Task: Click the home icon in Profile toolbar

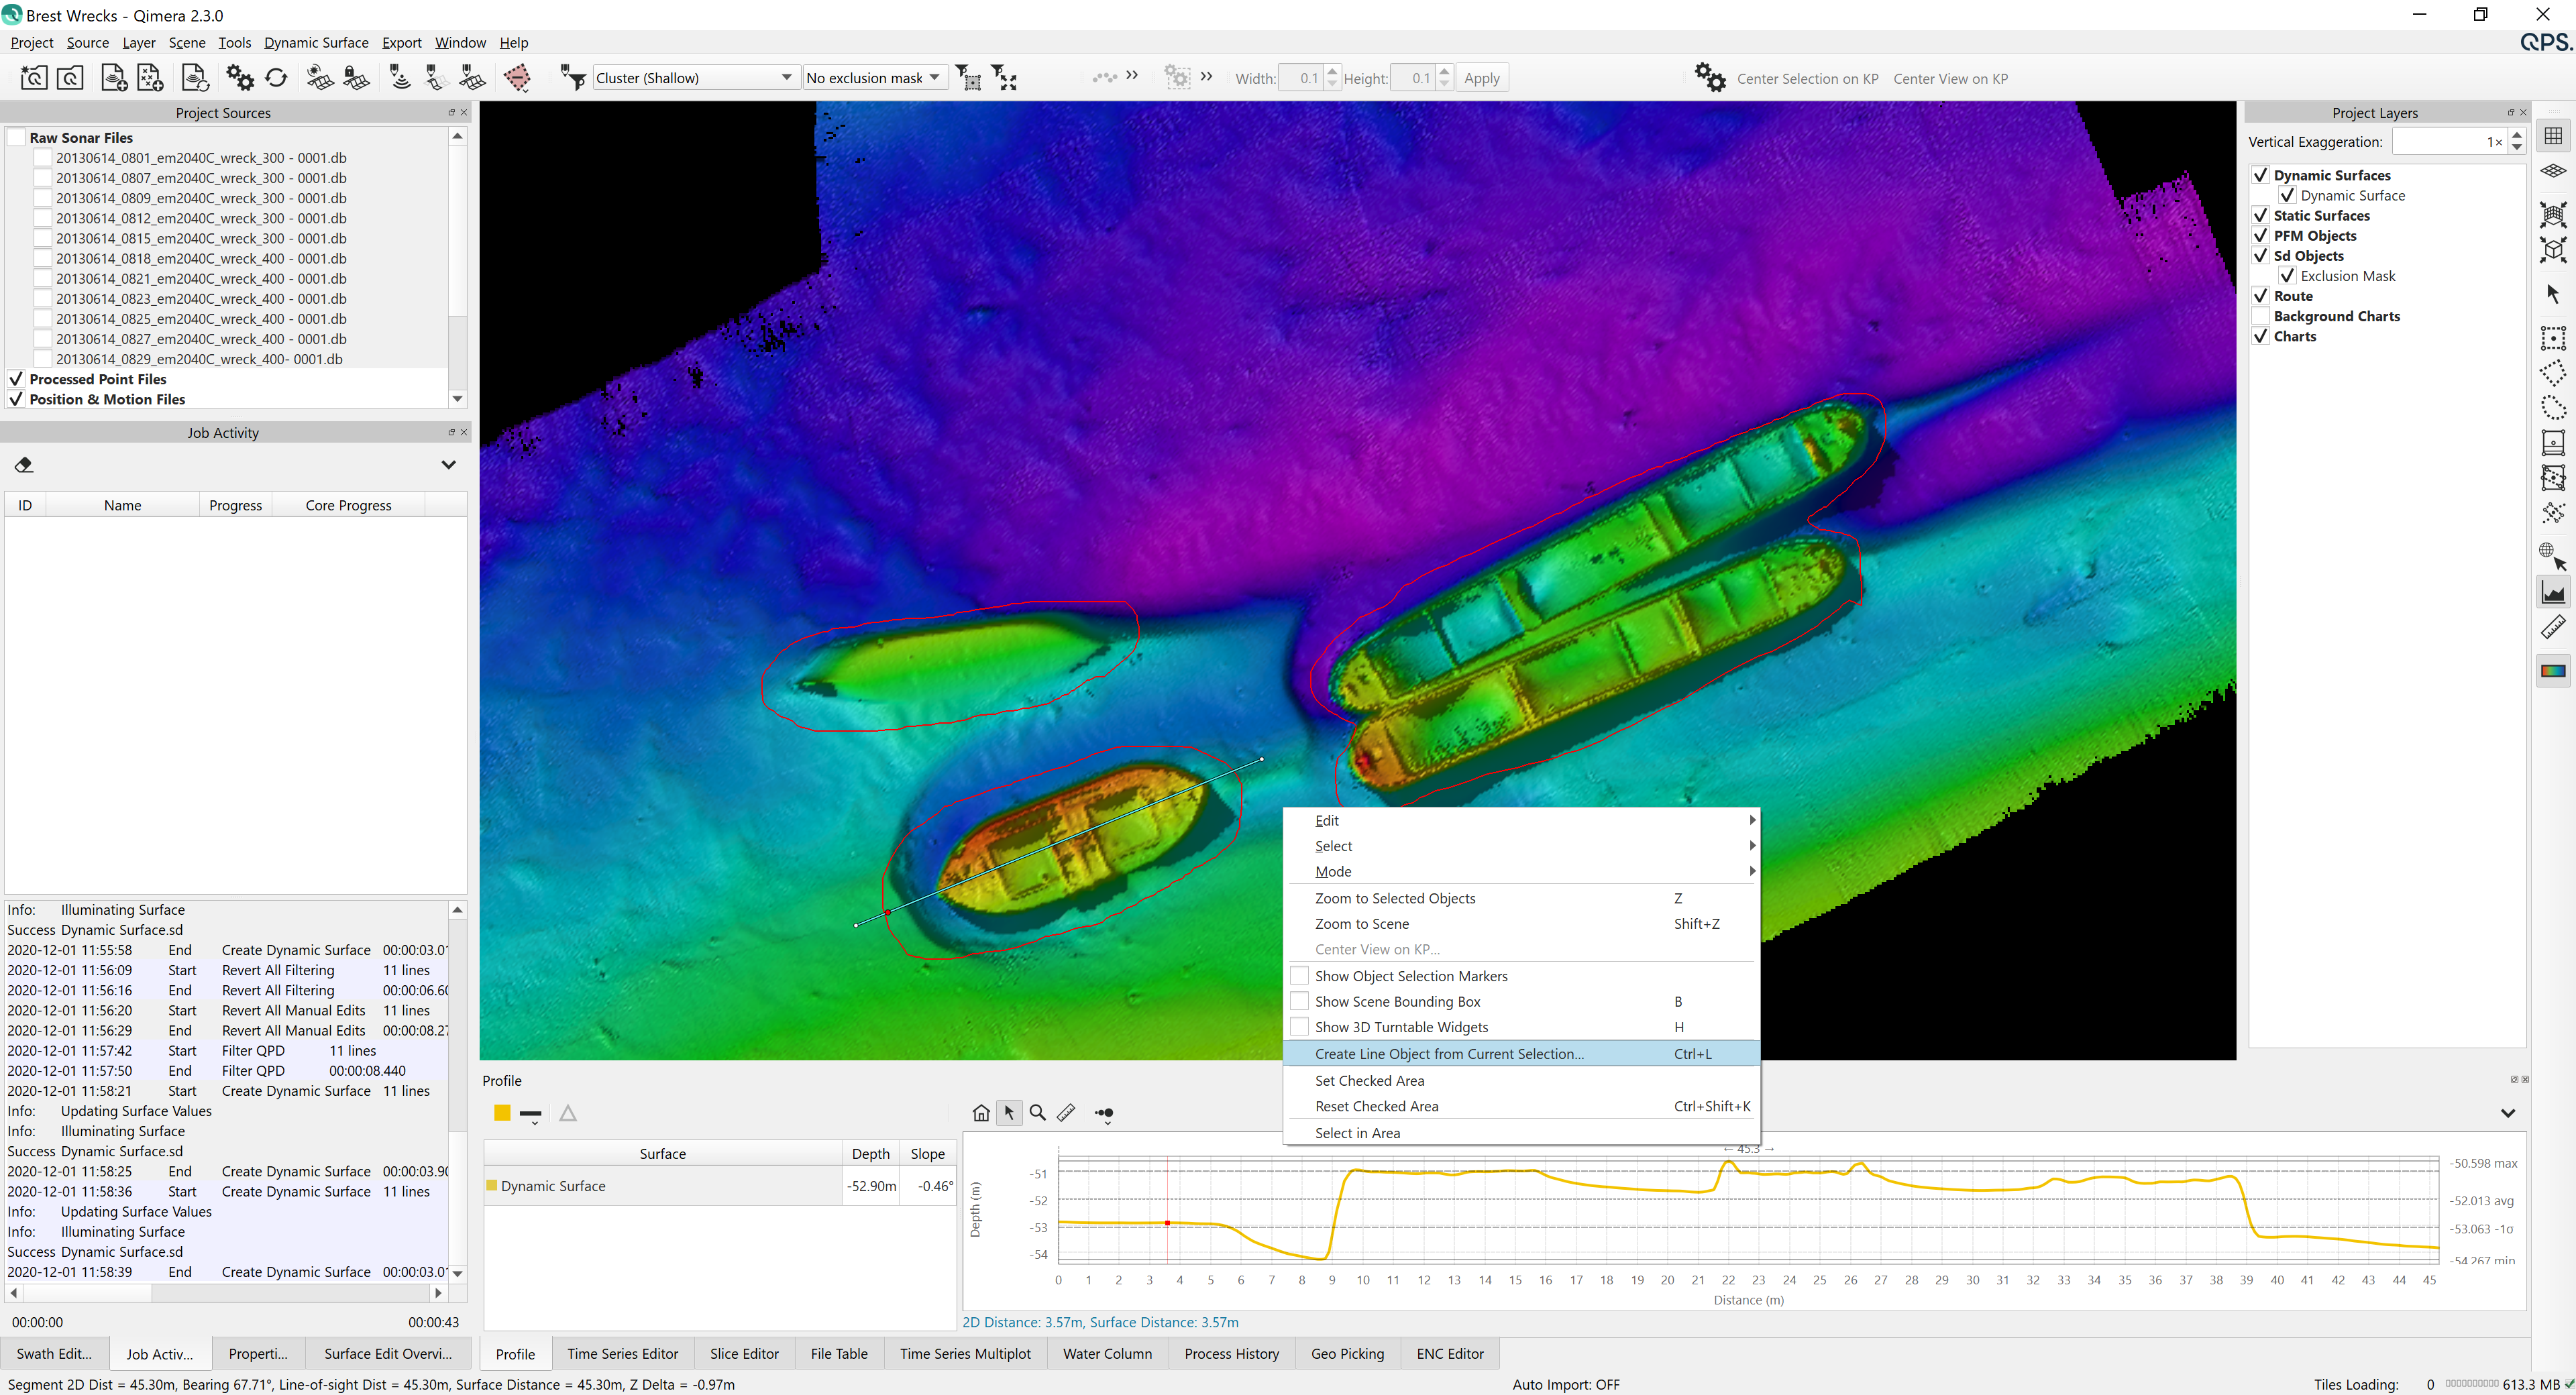Action: click(980, 1113)
